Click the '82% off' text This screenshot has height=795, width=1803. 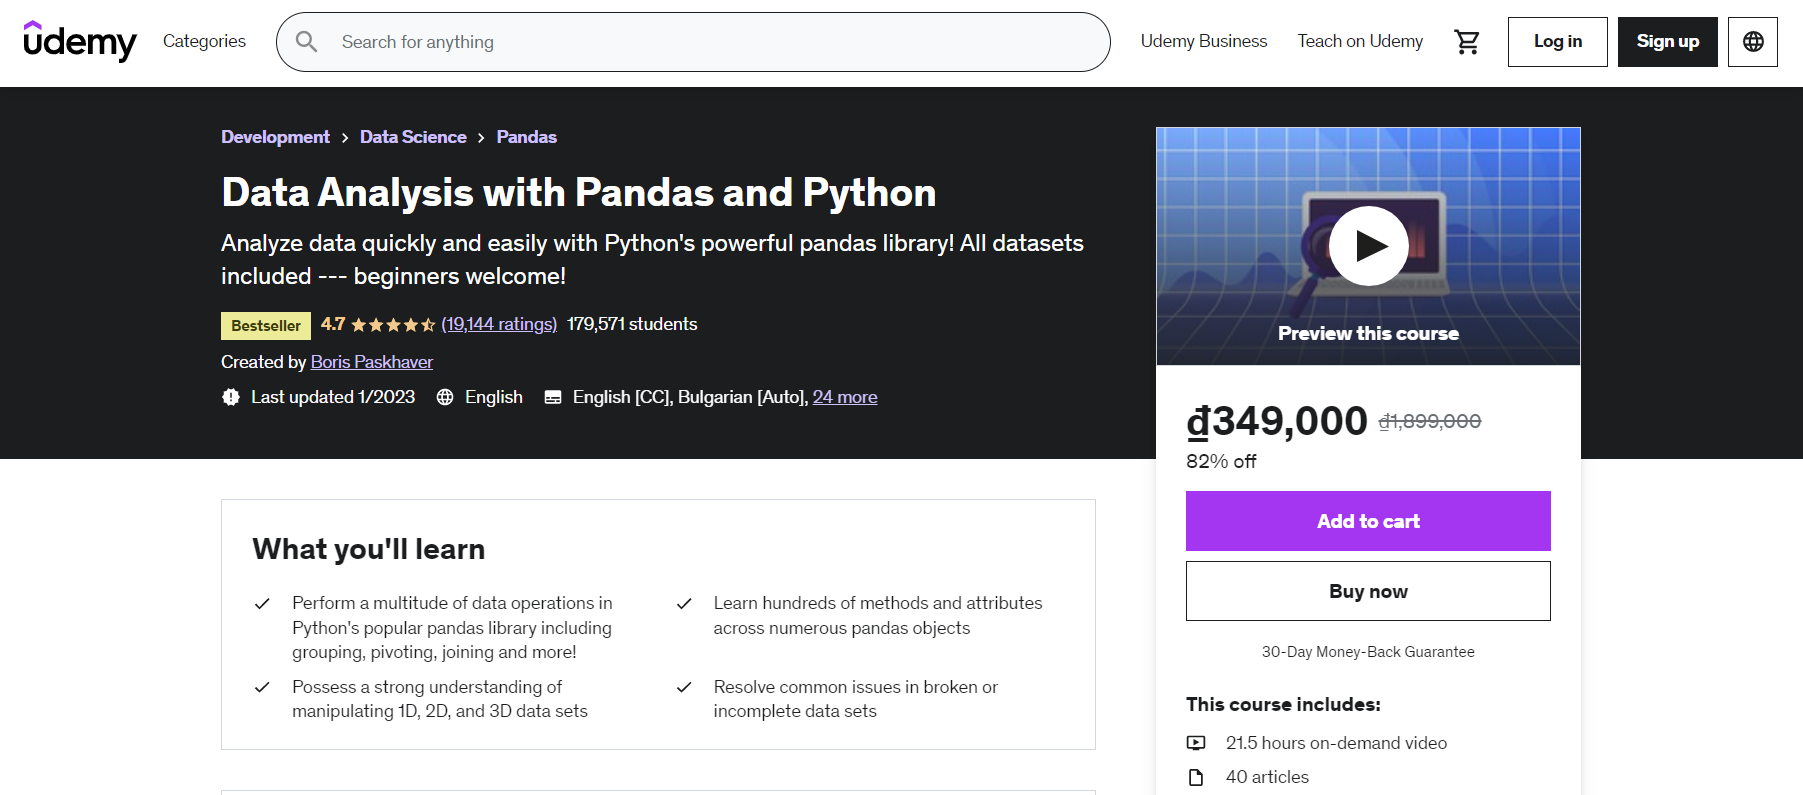(1221, 461)
